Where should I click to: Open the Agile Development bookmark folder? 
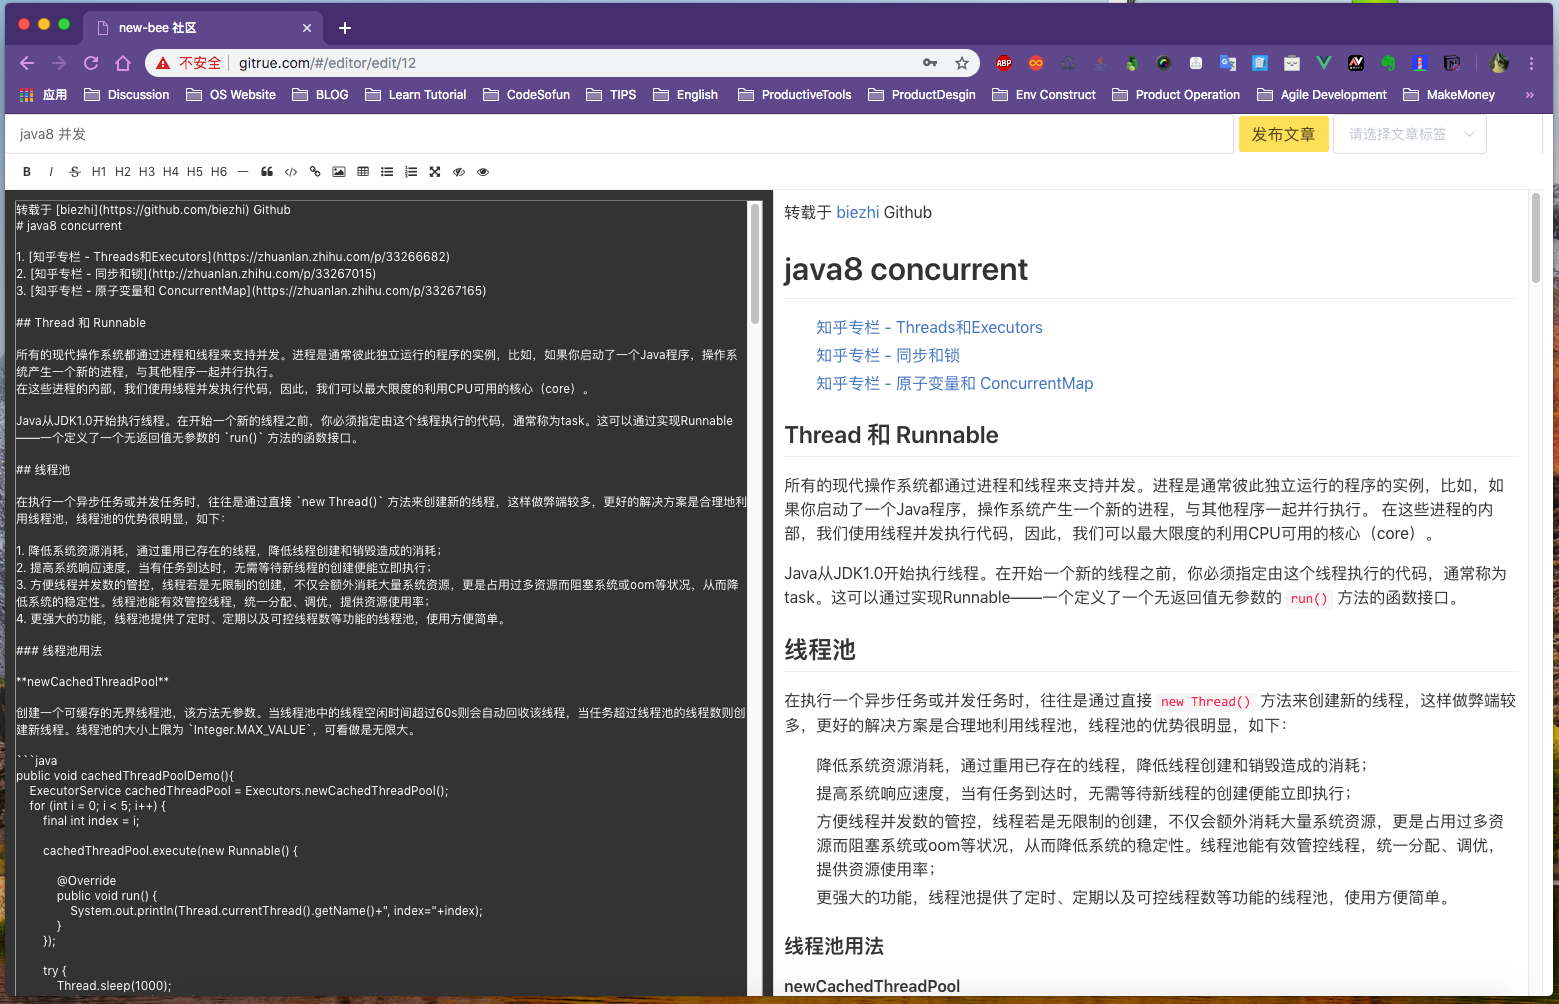tap(1322, 95)
